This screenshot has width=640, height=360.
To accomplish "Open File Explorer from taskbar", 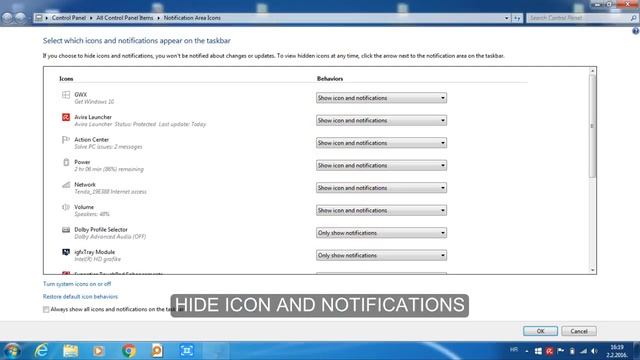I will (71, 351).
